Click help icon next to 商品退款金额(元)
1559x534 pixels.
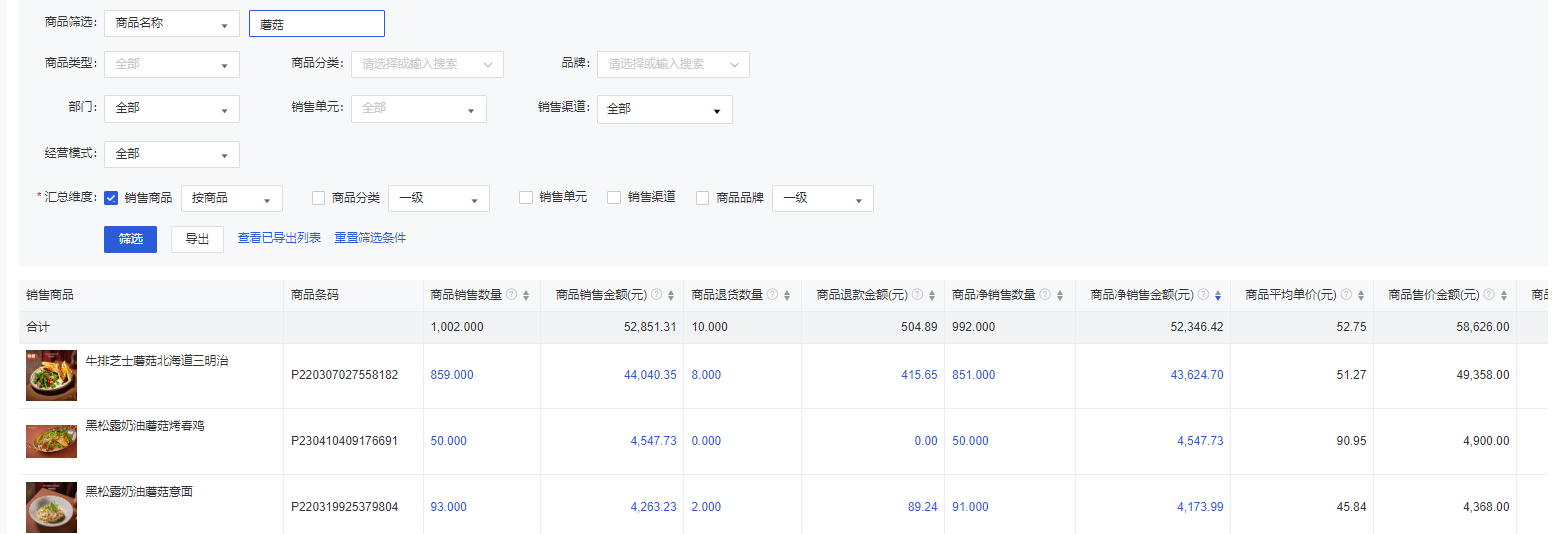click(916, 295)
